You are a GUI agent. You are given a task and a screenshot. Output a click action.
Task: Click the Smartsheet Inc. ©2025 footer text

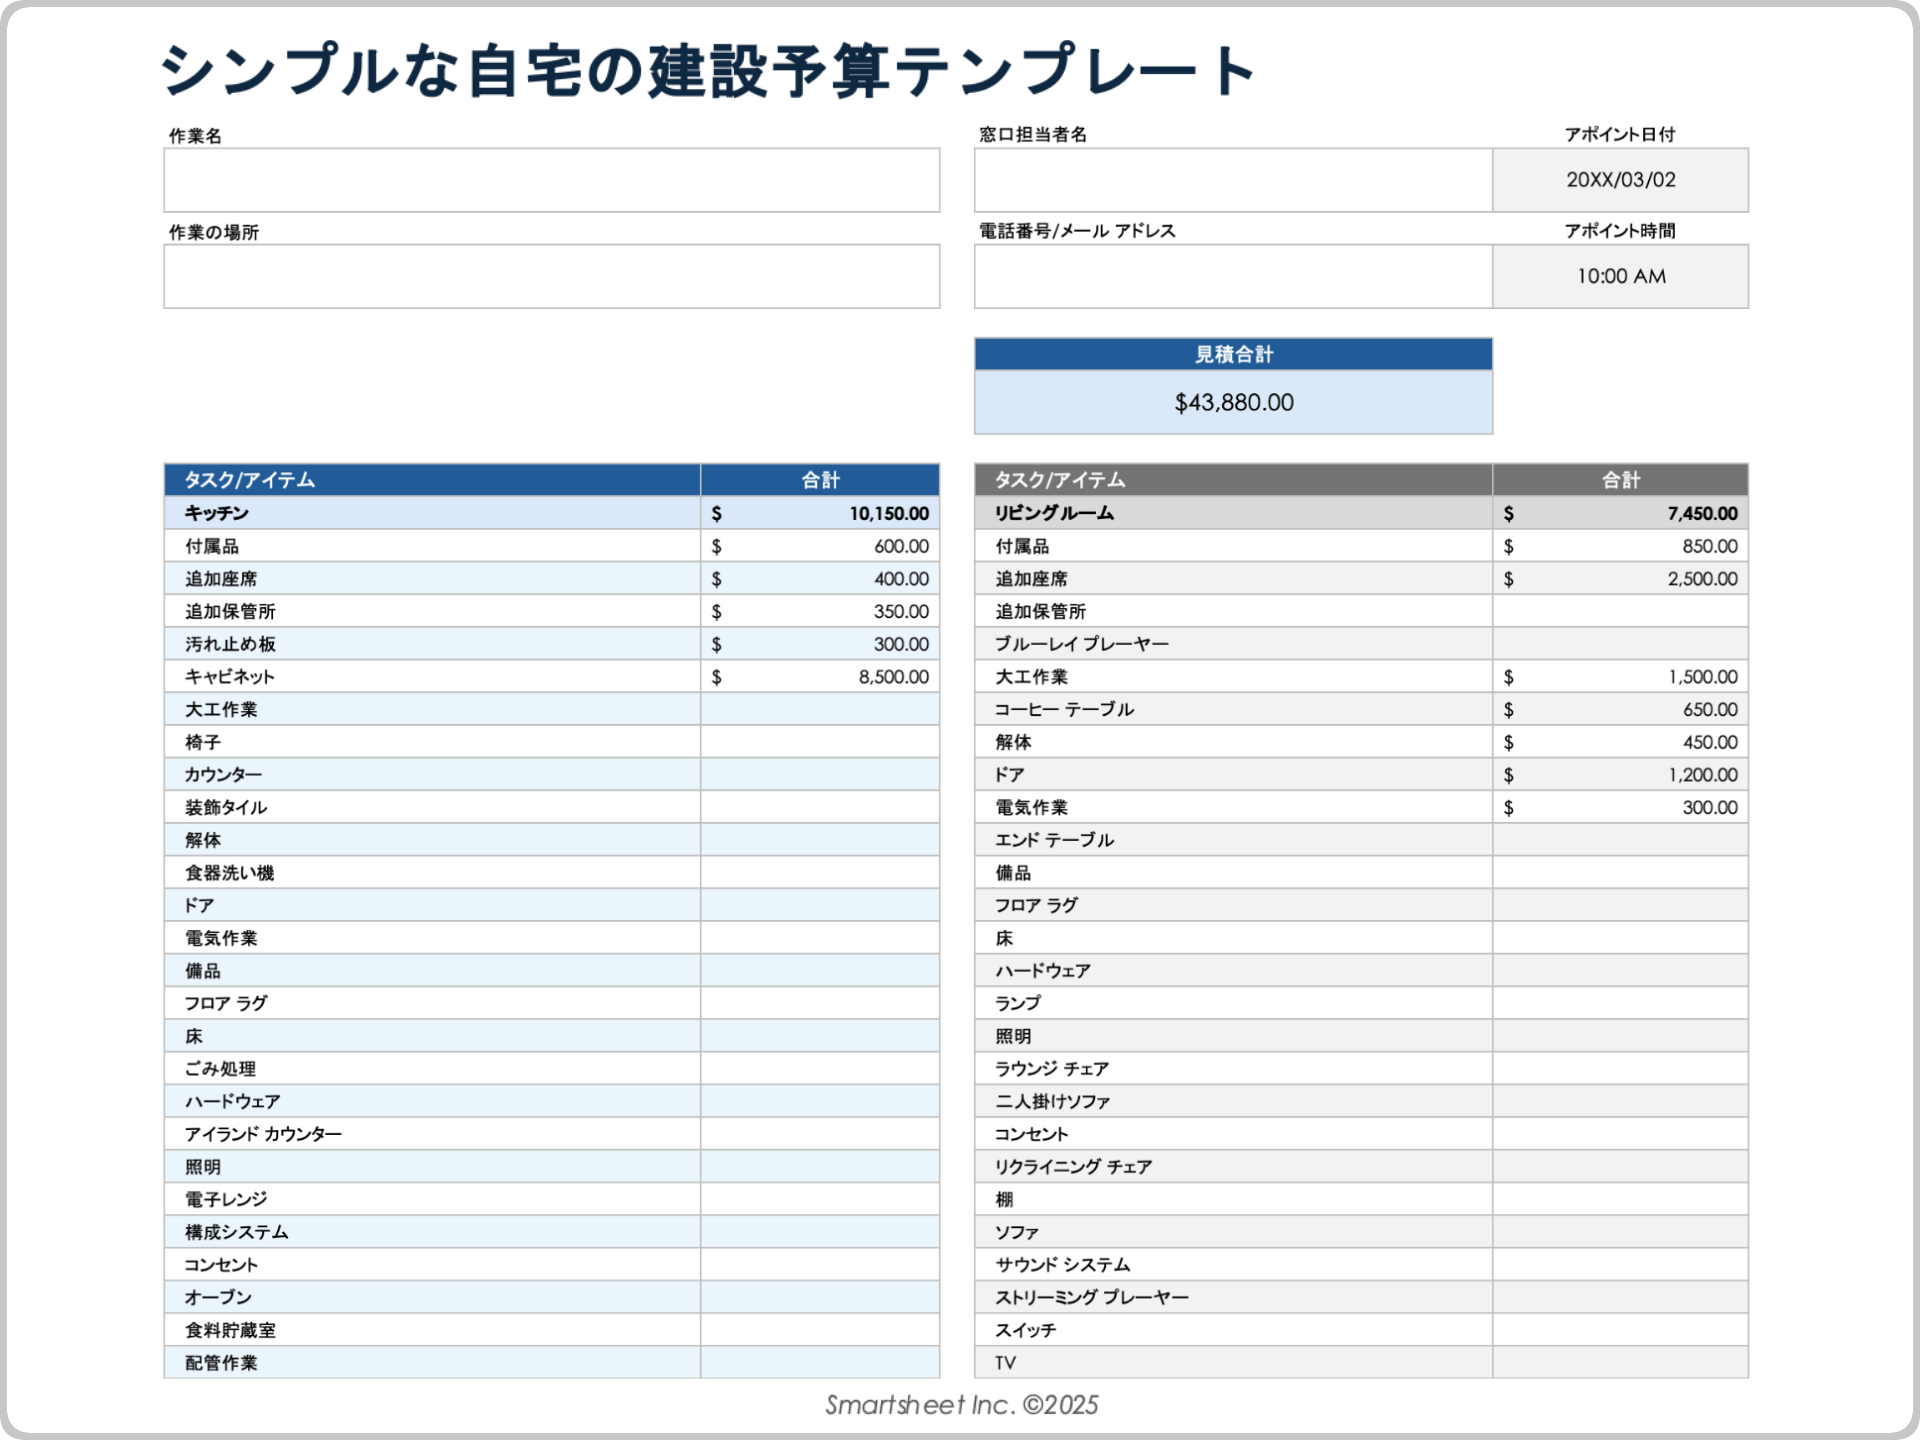tap(961, 1405)
